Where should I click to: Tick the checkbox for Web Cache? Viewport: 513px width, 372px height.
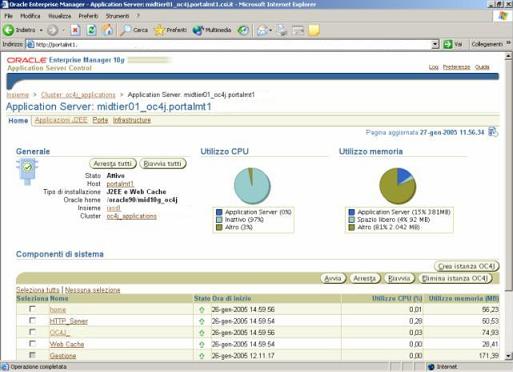coord(32,343)
